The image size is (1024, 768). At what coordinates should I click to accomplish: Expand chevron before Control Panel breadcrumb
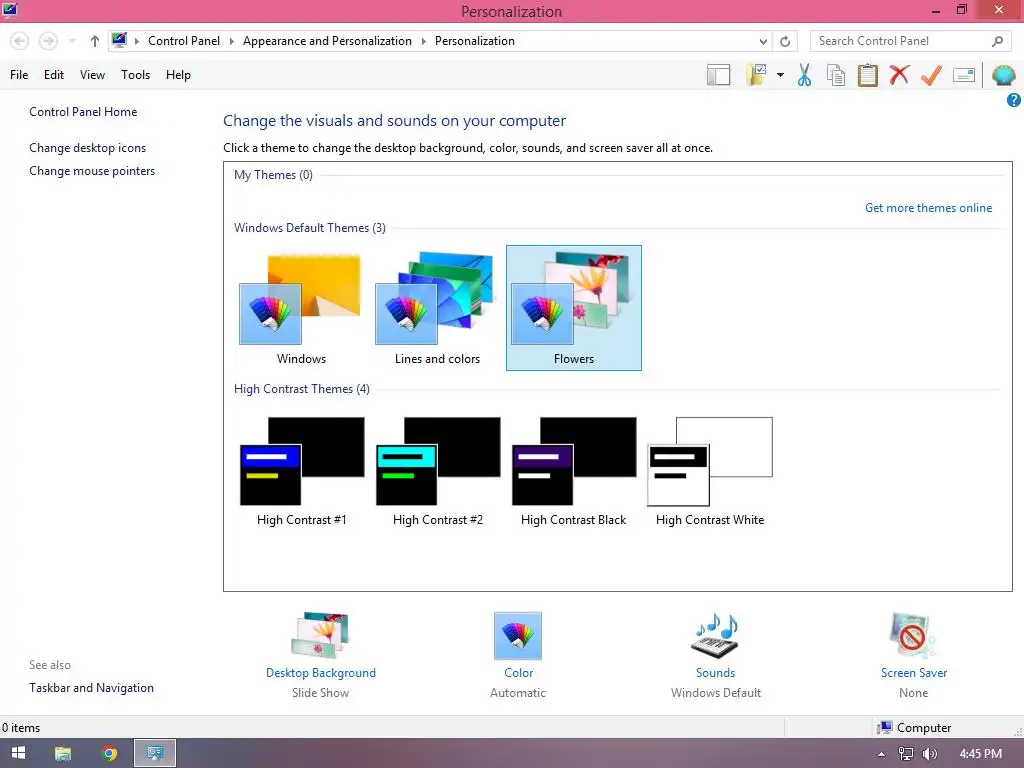coord(136,41)
